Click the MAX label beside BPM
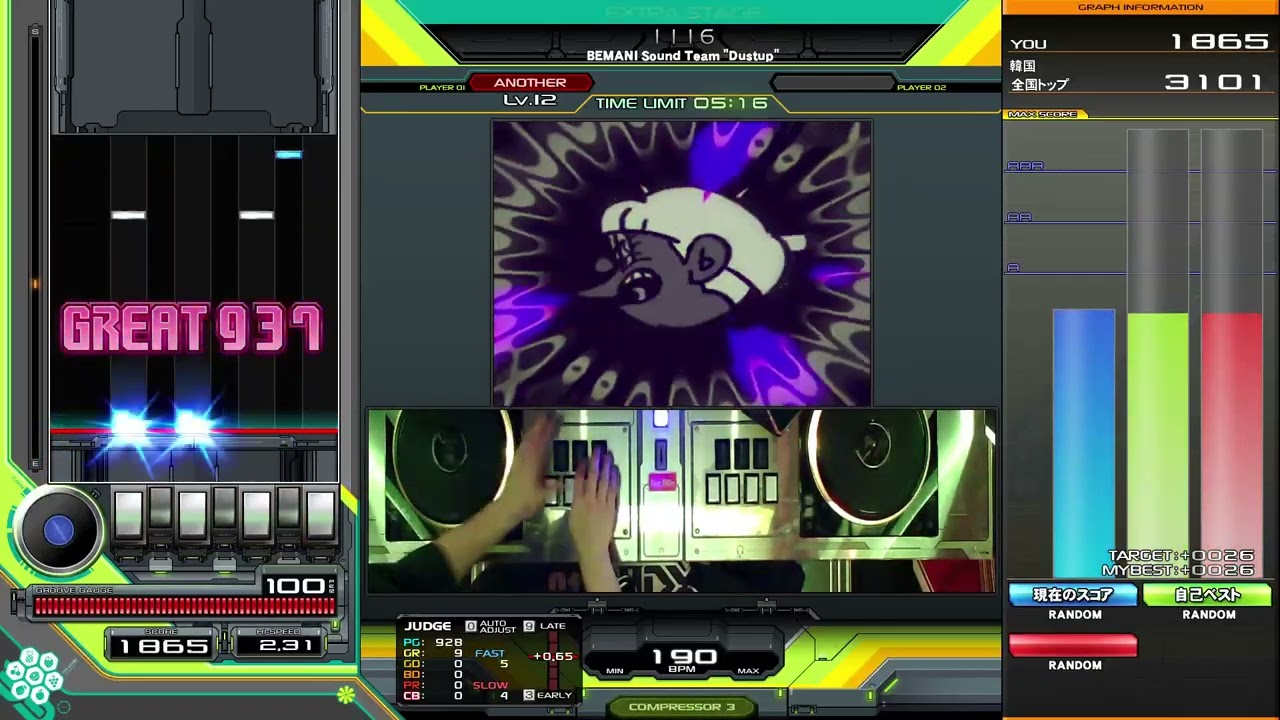1280x720 pixels. [x=748, y=671]
